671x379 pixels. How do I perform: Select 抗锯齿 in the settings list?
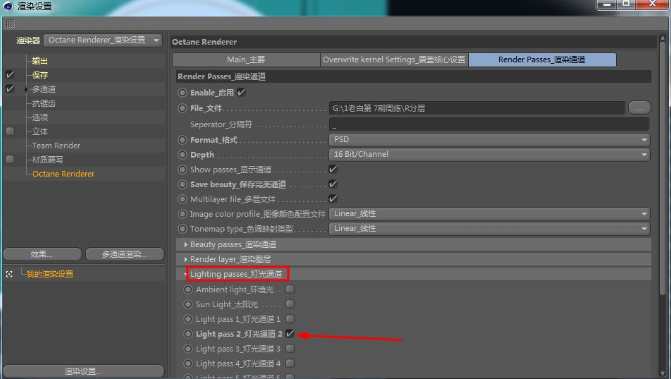coord(44,103)
